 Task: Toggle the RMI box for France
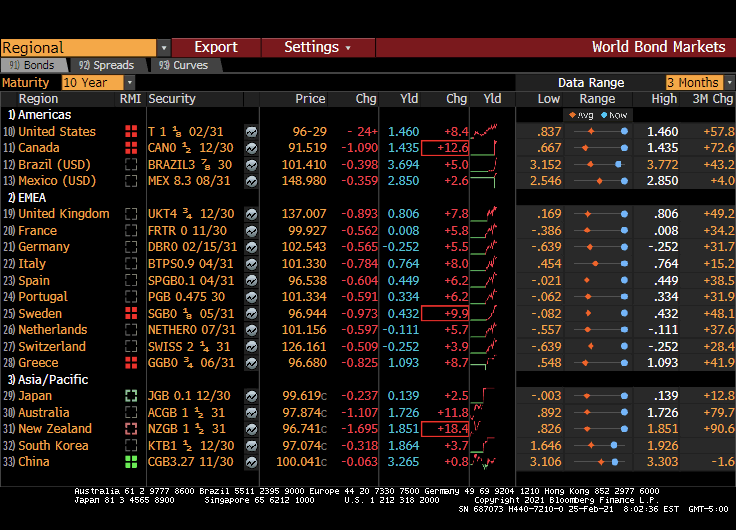coord(131,230)
